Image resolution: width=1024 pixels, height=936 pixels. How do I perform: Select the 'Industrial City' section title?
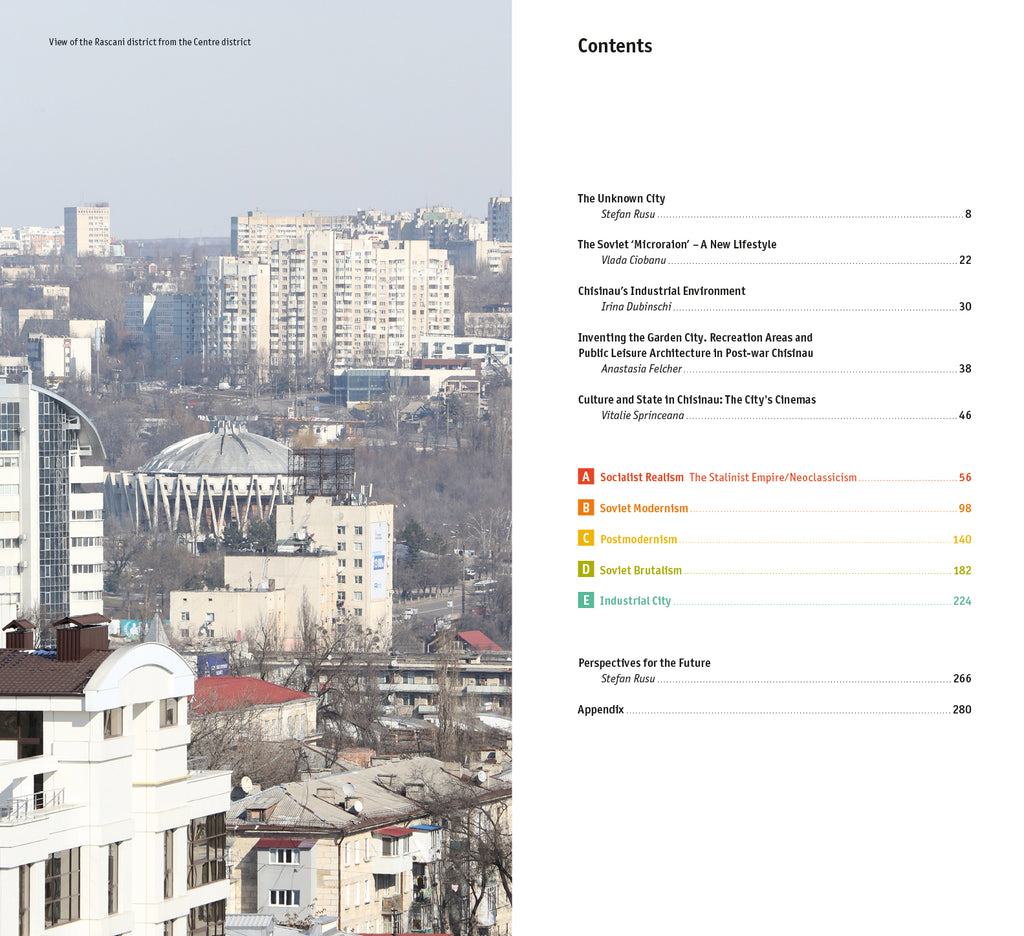point(634,601)
